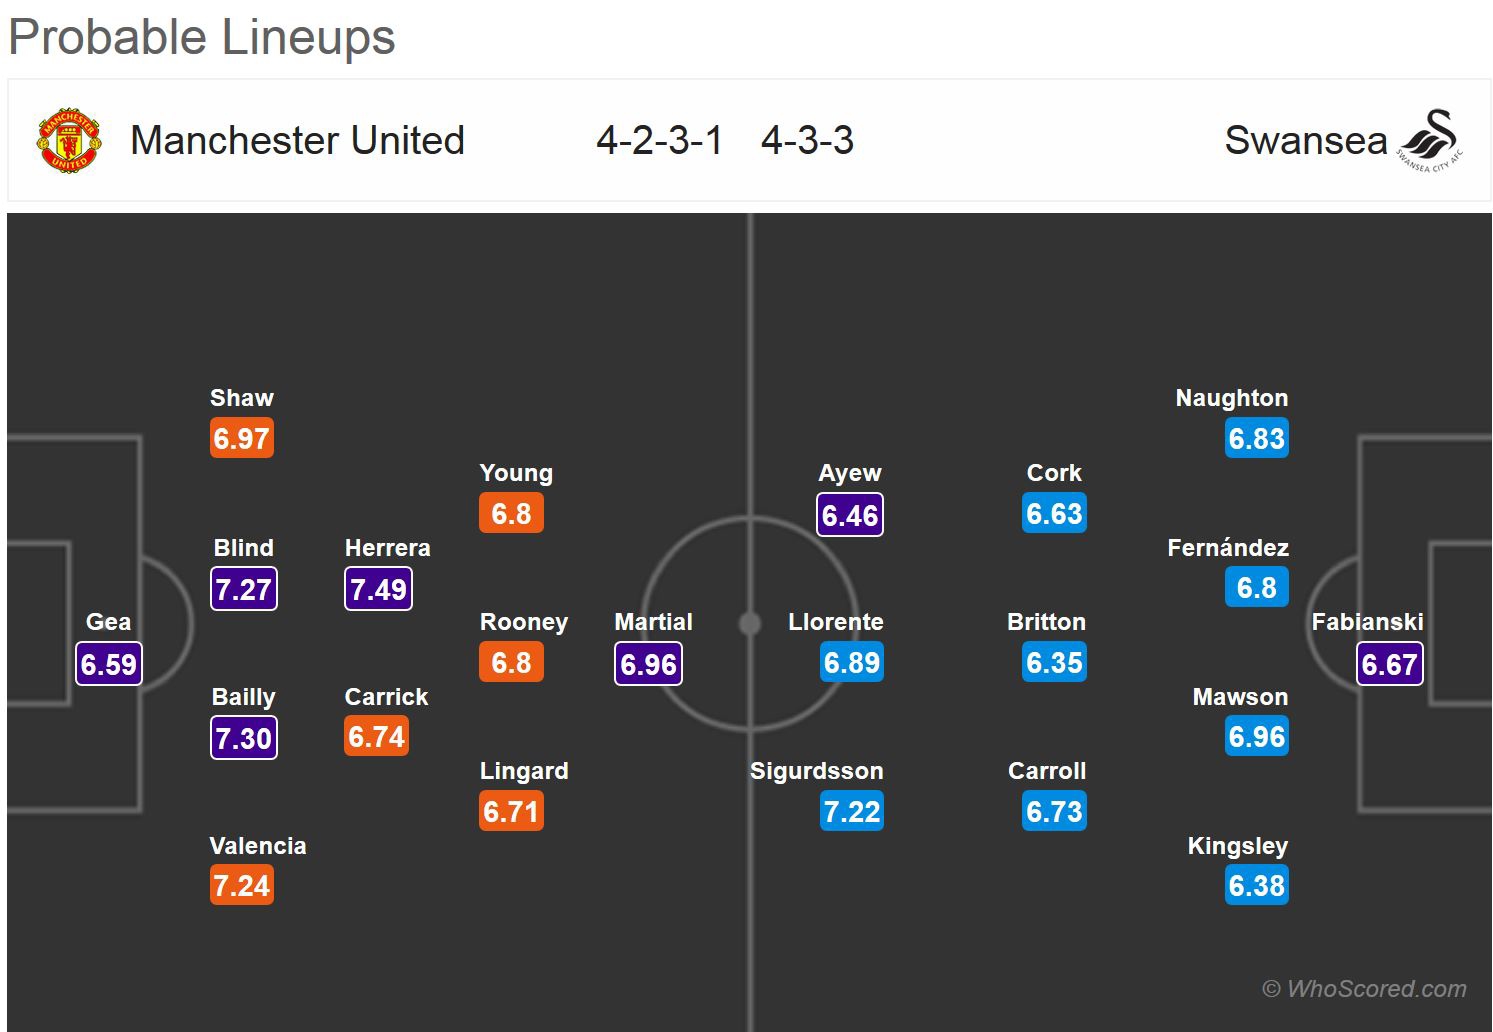This screenshot has width=1493, height=1032.
Task: Click Valencia's orange 7.24 rating
Action: [x=242, y=886]
